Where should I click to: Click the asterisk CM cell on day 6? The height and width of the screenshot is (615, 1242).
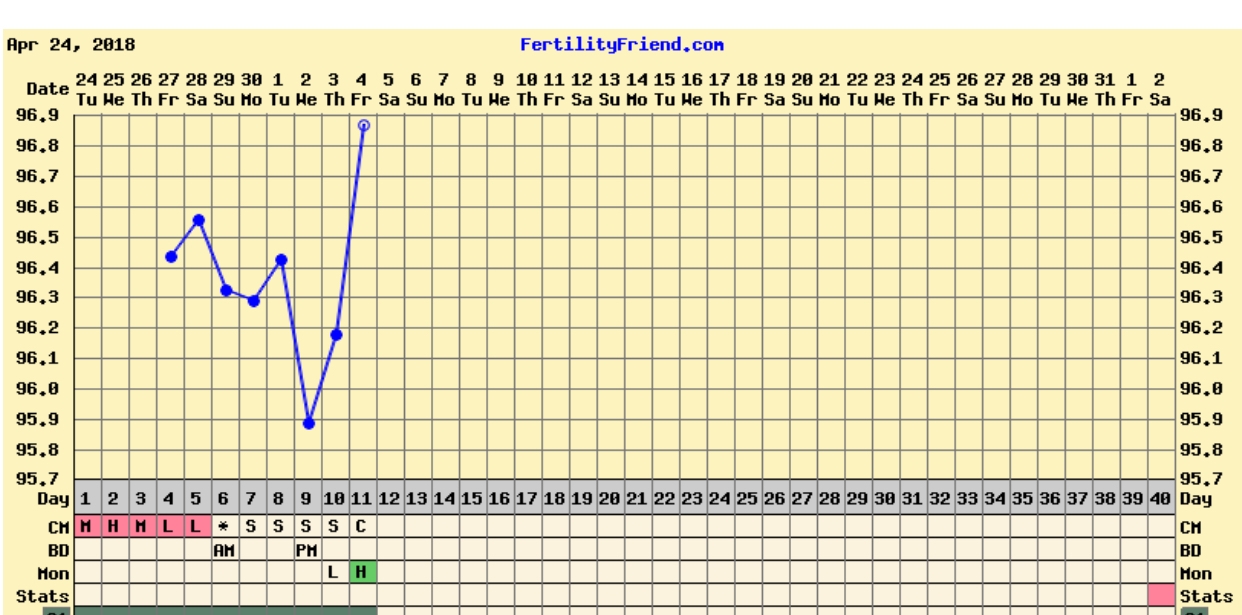(224, 527)
